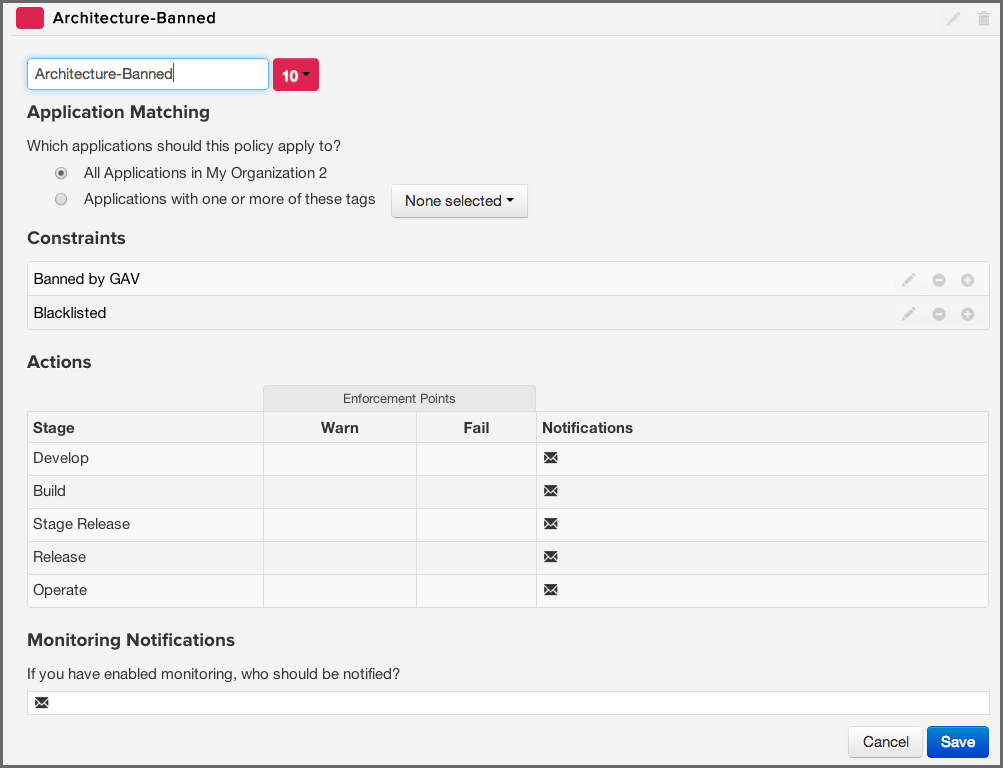
Task: Remove the Blacklisted constraint
Action: coord(939,314)
